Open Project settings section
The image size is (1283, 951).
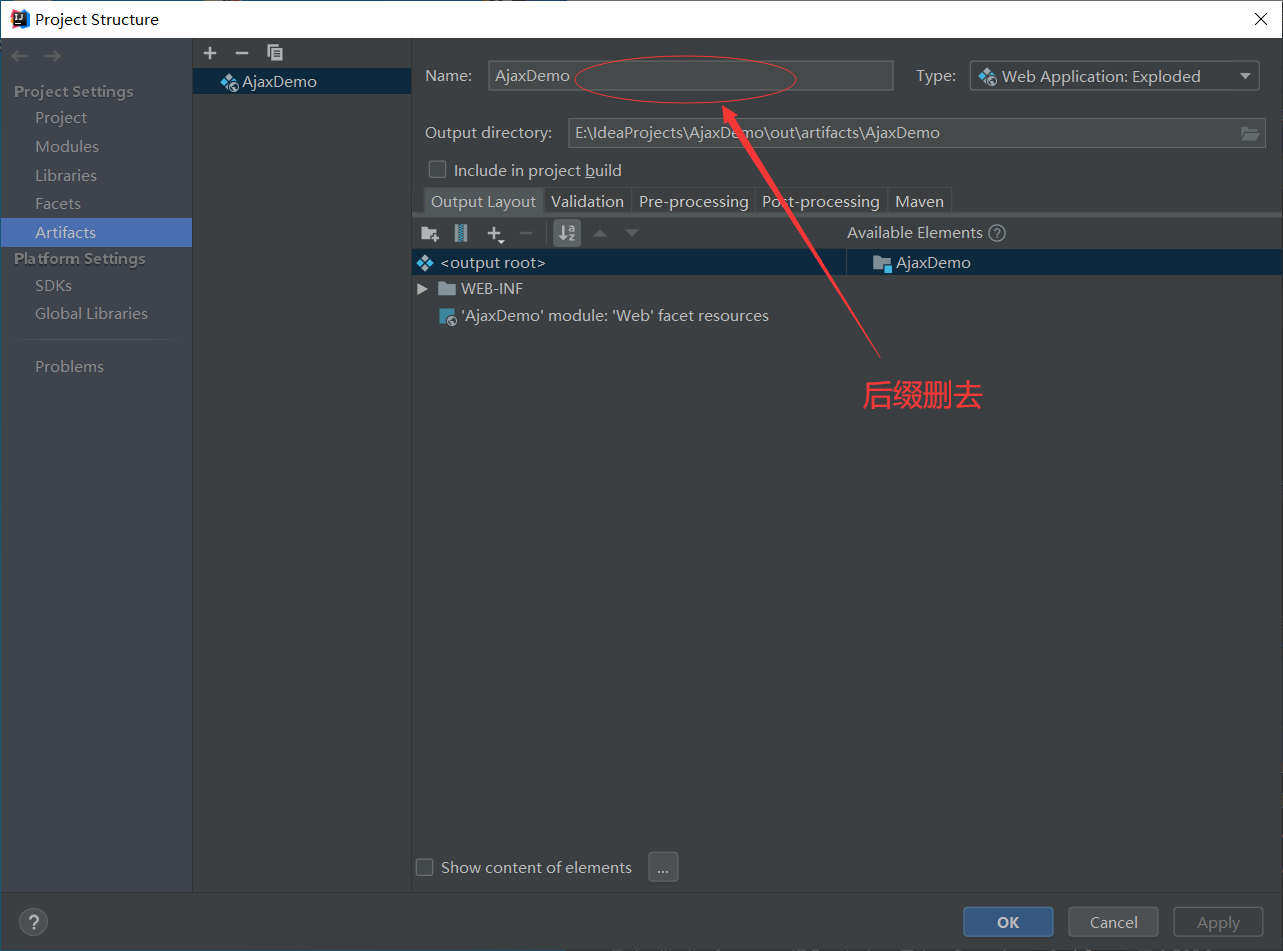pos(61,118)
